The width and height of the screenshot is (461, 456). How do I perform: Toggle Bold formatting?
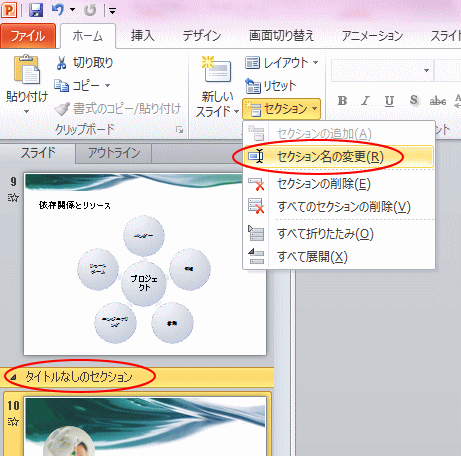pos(342,100)
